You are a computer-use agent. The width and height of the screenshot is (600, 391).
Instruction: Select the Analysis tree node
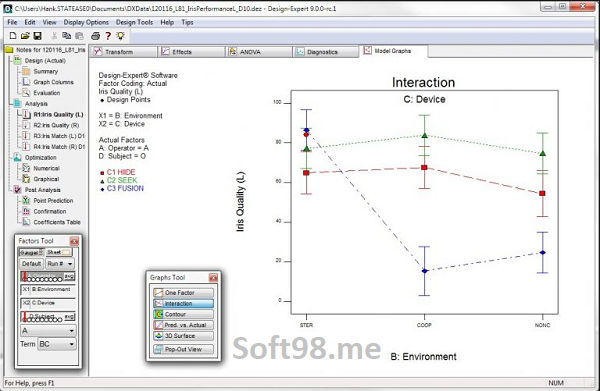tap(36, 104)
